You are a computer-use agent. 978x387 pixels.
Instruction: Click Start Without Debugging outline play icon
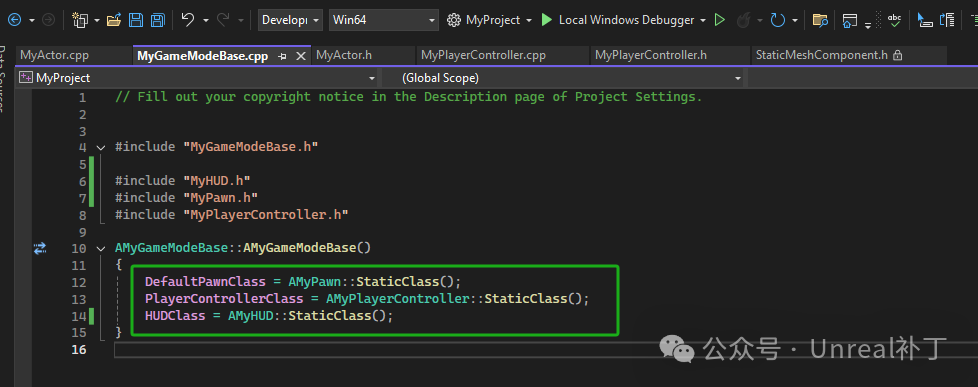(720, 20)
